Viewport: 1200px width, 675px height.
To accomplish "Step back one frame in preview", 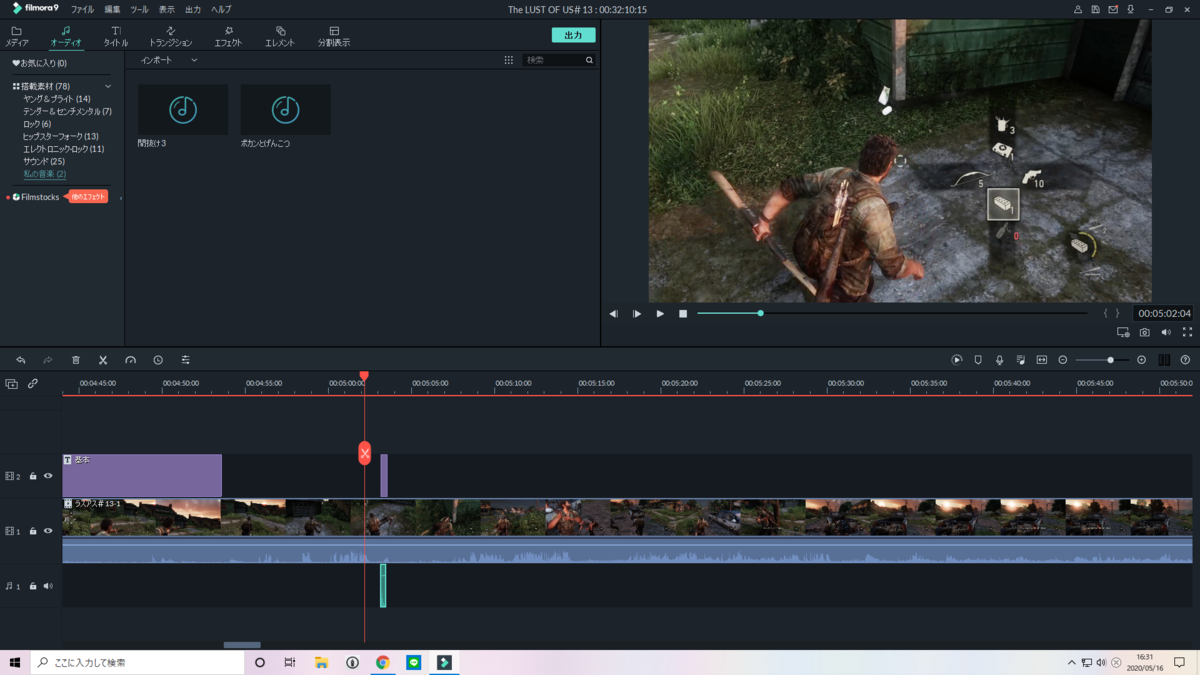I will pos(614,314).
